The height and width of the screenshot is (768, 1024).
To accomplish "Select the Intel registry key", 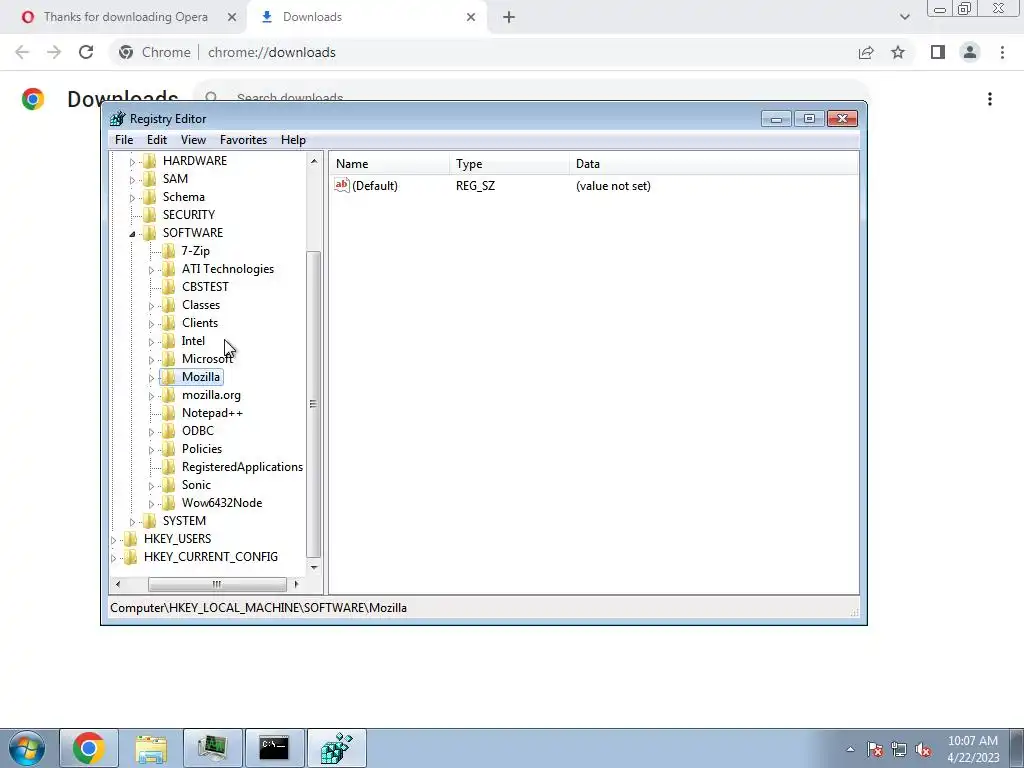I will tap(193, 341).
